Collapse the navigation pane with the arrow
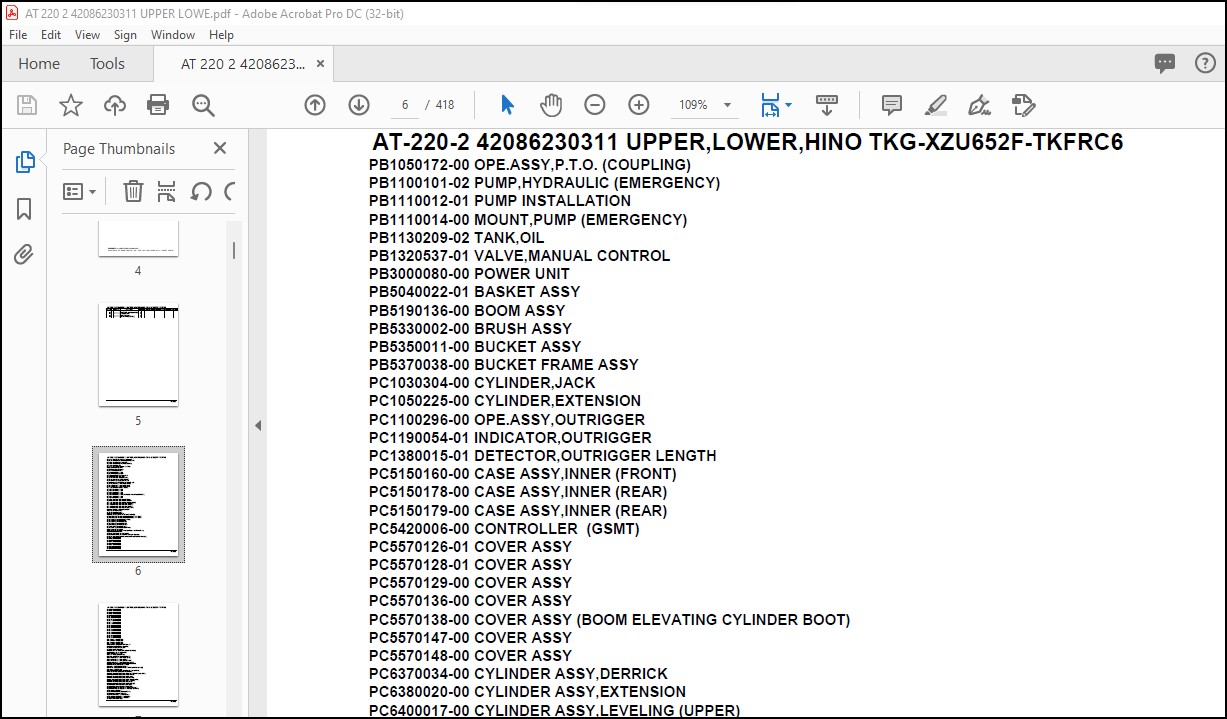The width and height of the screenshot is (1227, 719). tap(257, 425)
